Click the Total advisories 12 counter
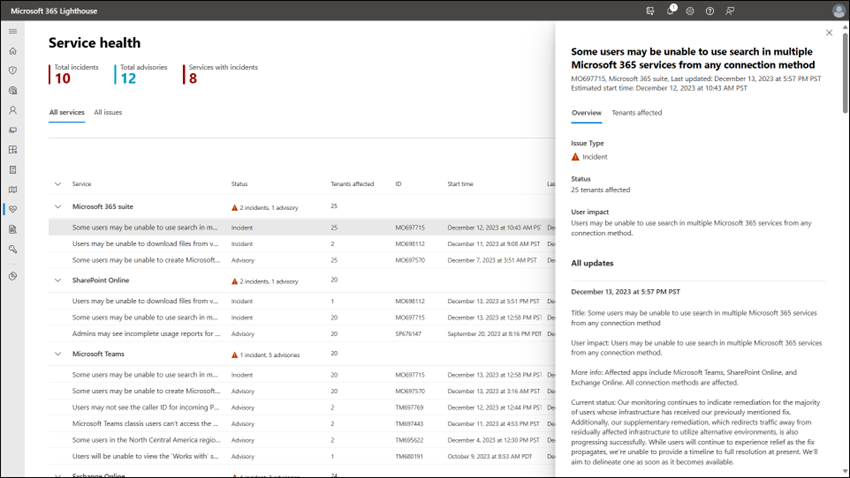850x478 pixels. [143, 75]
